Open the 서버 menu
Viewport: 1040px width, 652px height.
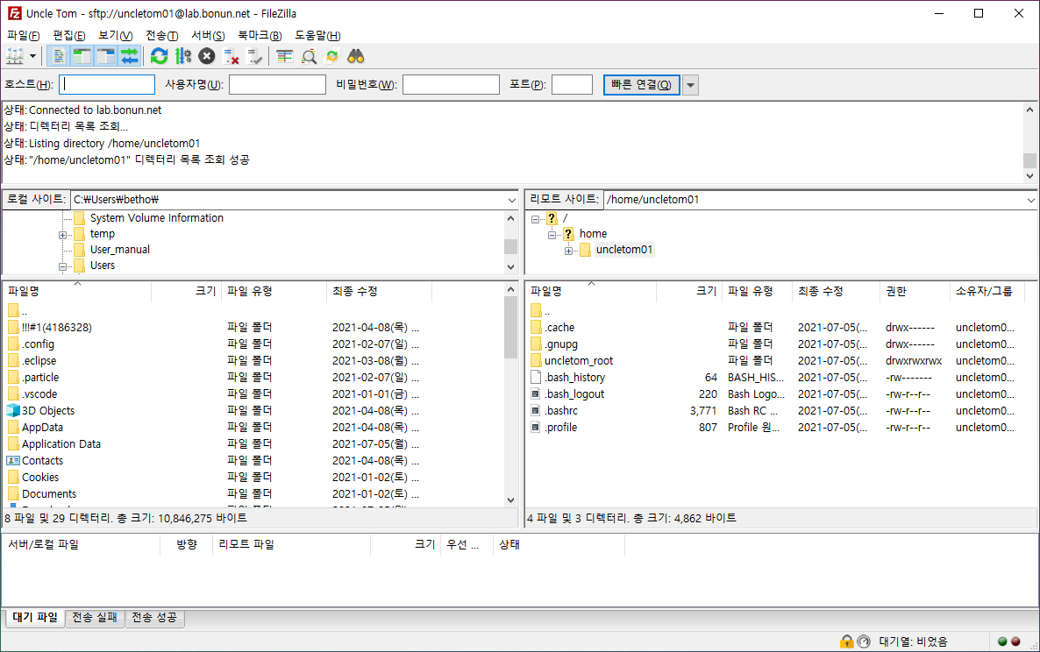[208, 35]
